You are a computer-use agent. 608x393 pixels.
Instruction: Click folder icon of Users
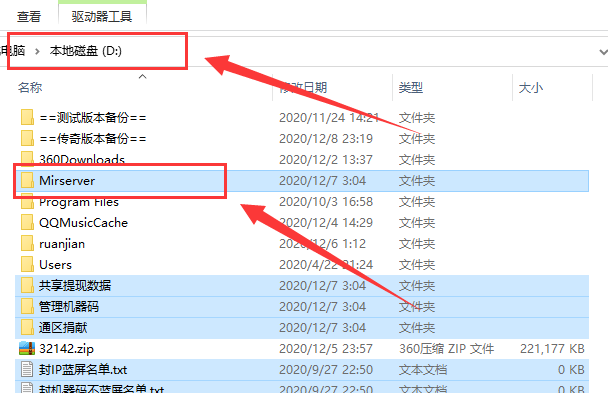click(x=27, y=264)
